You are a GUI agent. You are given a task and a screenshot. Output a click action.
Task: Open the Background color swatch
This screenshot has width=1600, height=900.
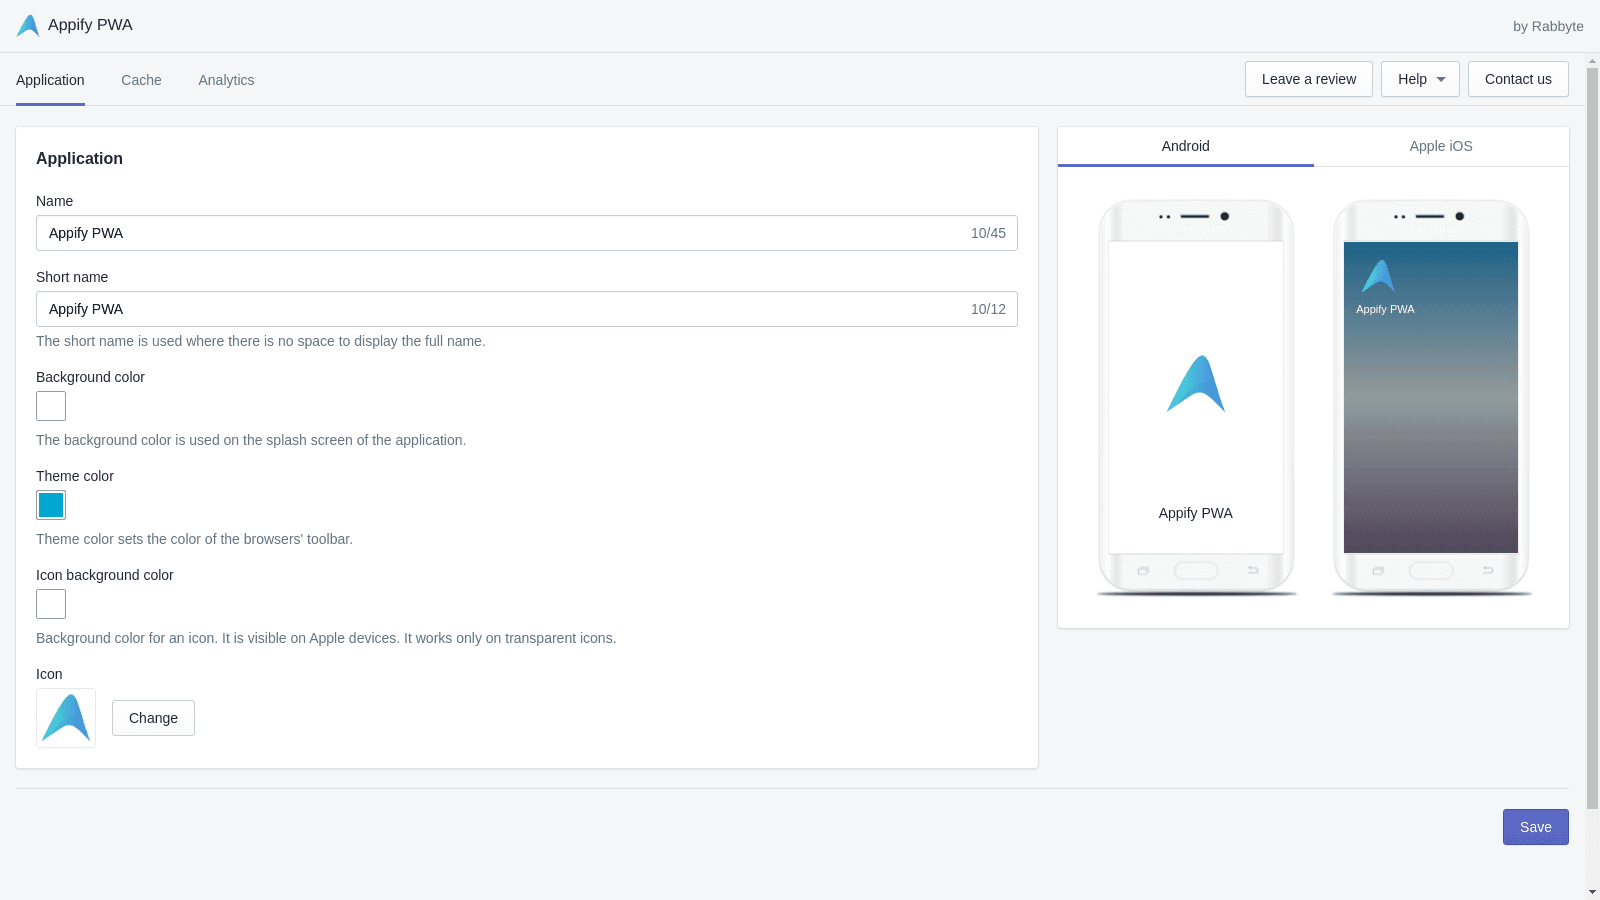(51, 406)
